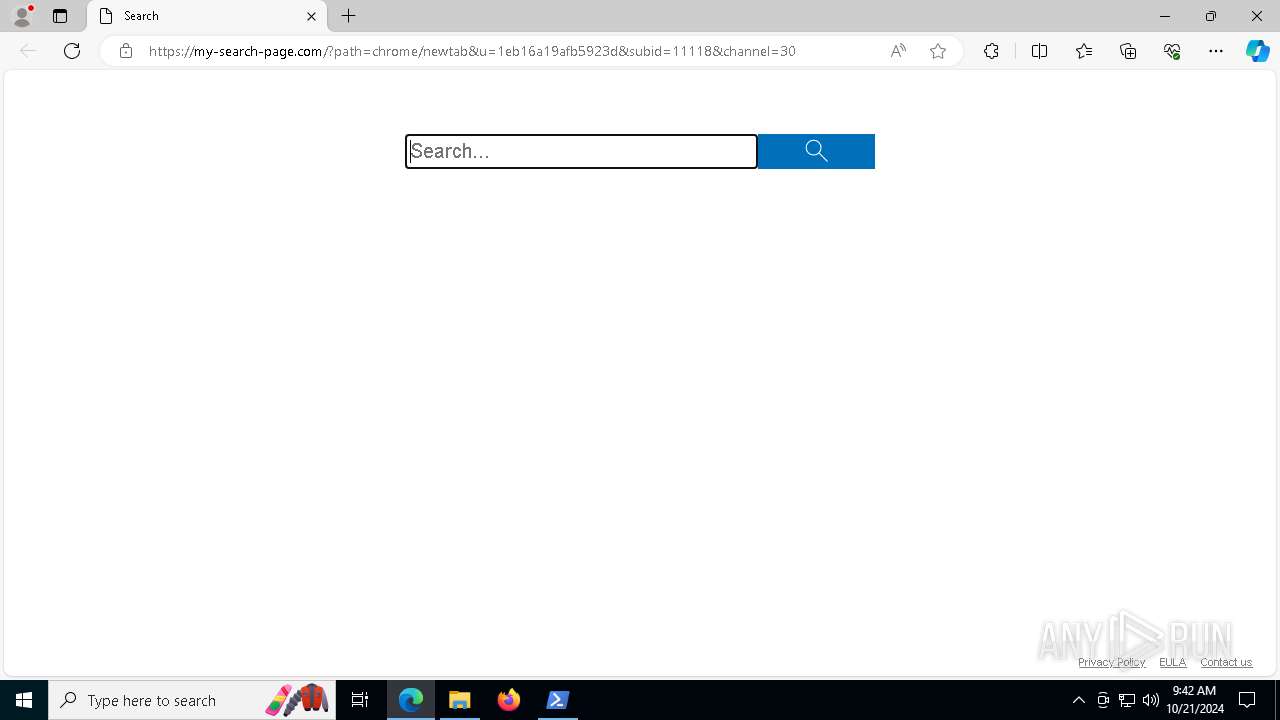Screen dimensions: 1280x720
Task: Close the Search tab
Action: point(311,16)
